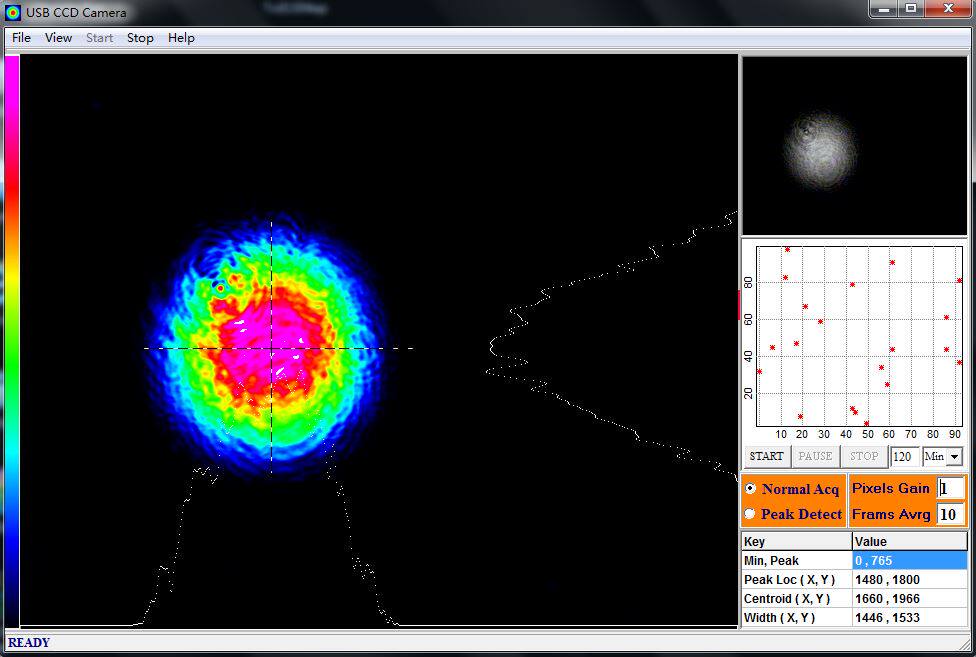Click the grayscale beam preview thumbnail

pos(855,146)
